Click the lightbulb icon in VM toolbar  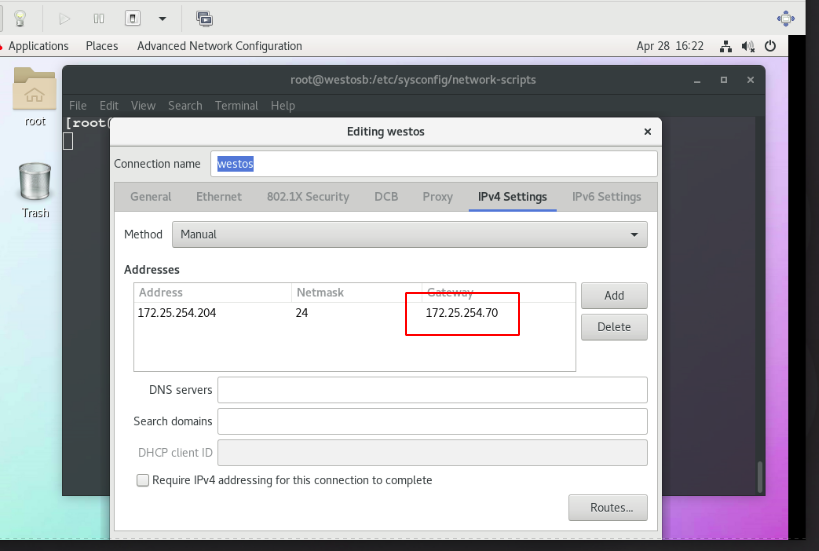point(20,19)
